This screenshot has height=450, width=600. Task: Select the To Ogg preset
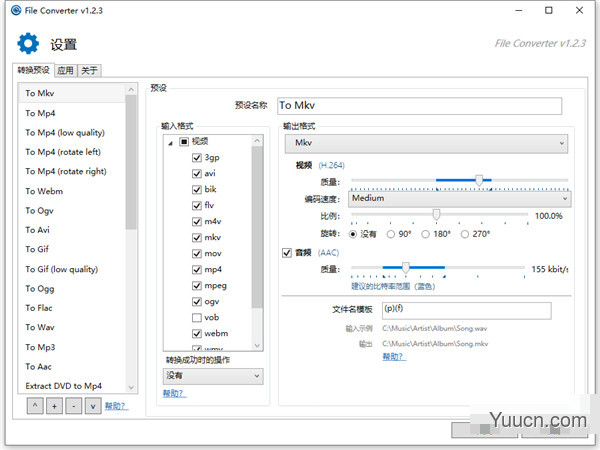(x=72, y=289)
